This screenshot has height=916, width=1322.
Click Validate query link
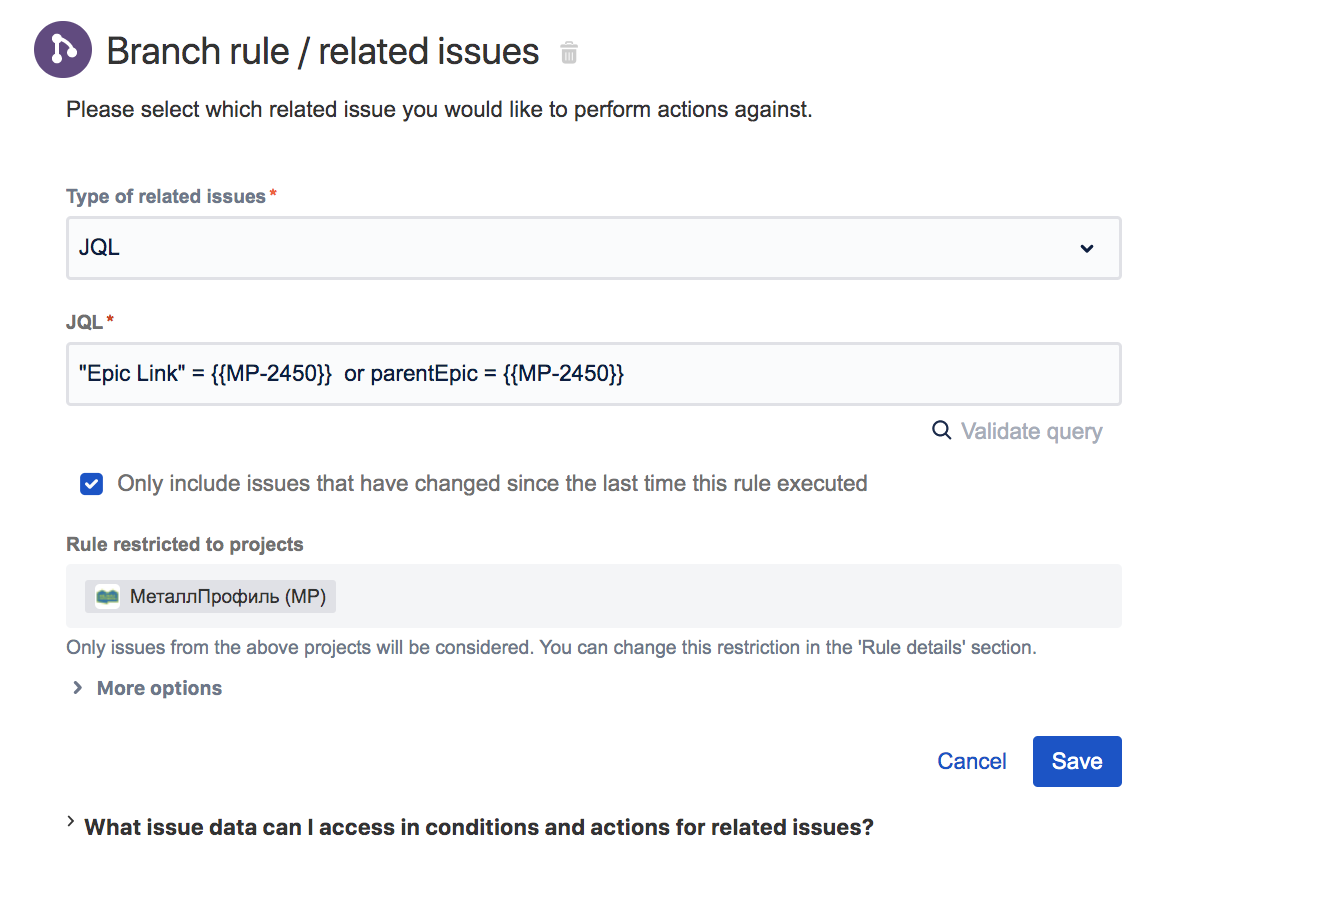(1031, 431)
